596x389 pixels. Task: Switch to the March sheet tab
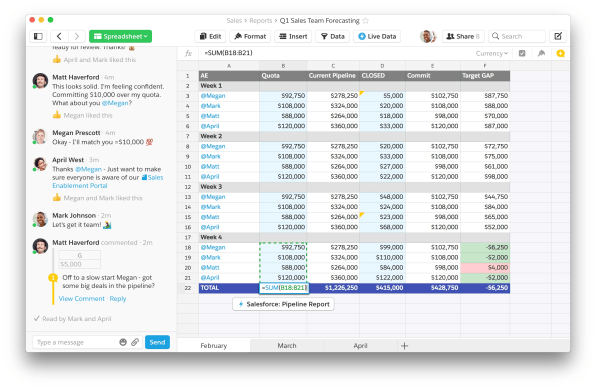[x=287, y=345]
